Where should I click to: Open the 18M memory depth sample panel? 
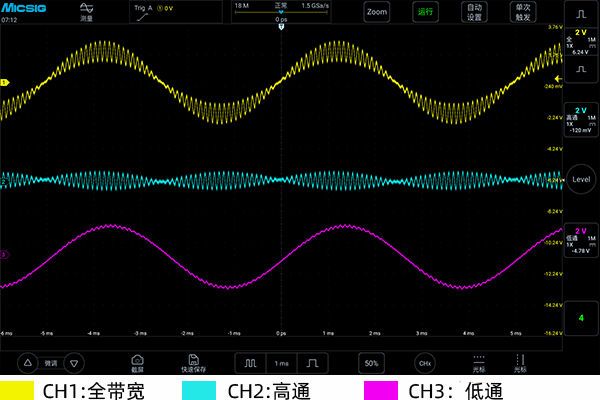pos(281,12)
